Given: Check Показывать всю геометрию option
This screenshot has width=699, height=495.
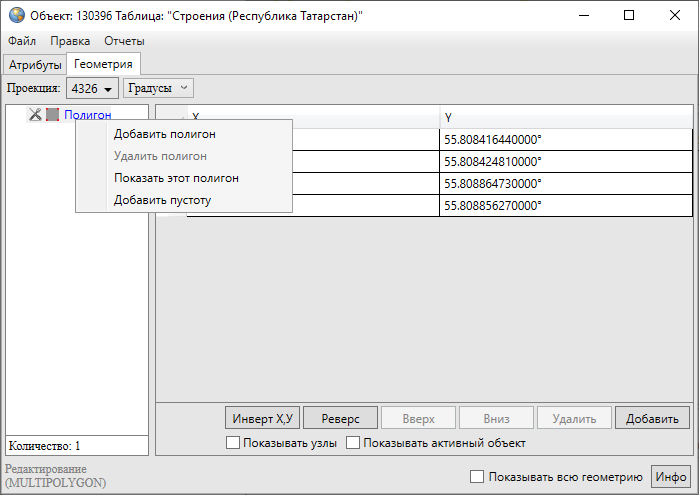Looking at the screenshot, I should 477,477.
